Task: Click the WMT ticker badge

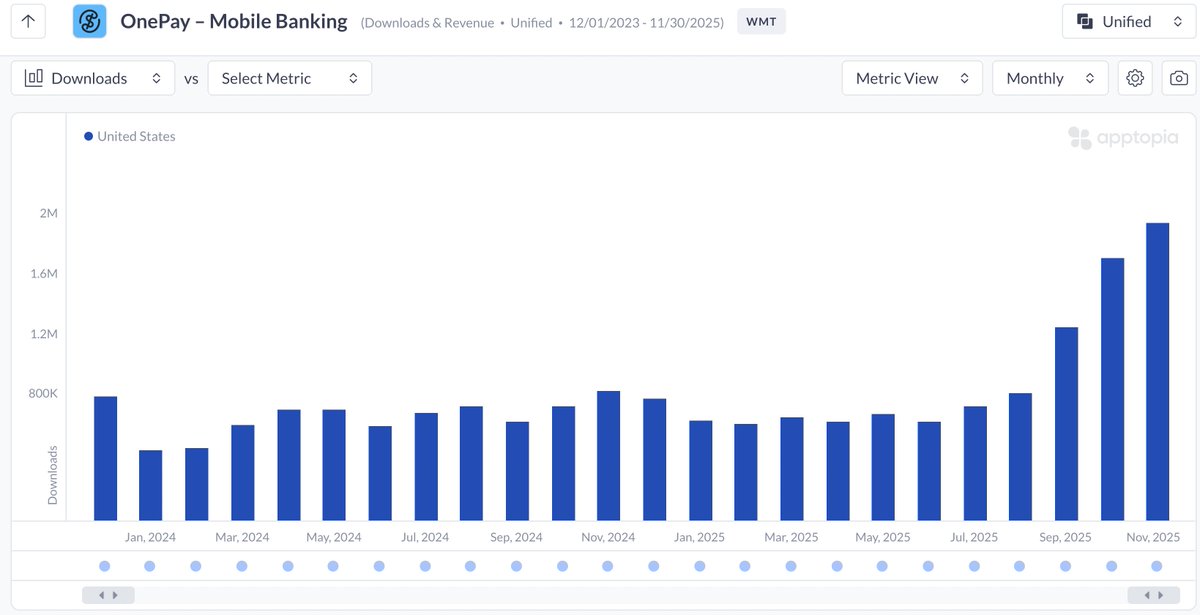Action: 761,21
